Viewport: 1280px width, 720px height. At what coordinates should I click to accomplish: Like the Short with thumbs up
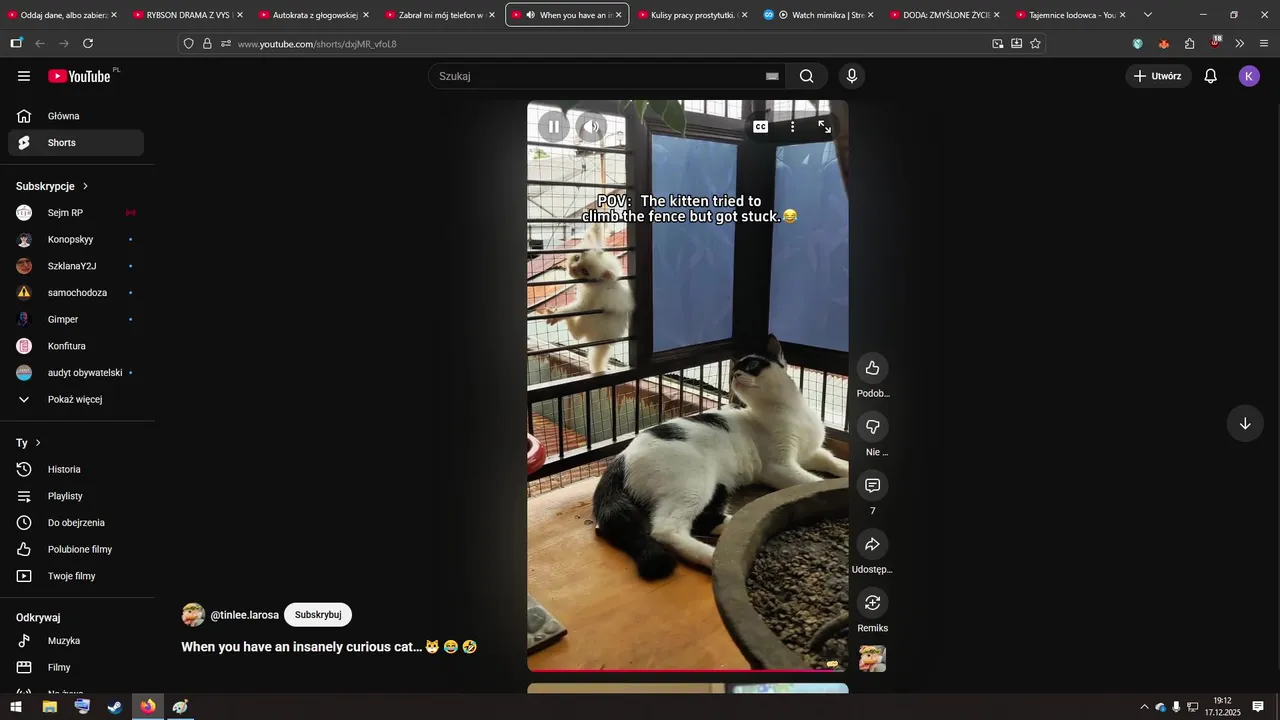pos(872,368)
